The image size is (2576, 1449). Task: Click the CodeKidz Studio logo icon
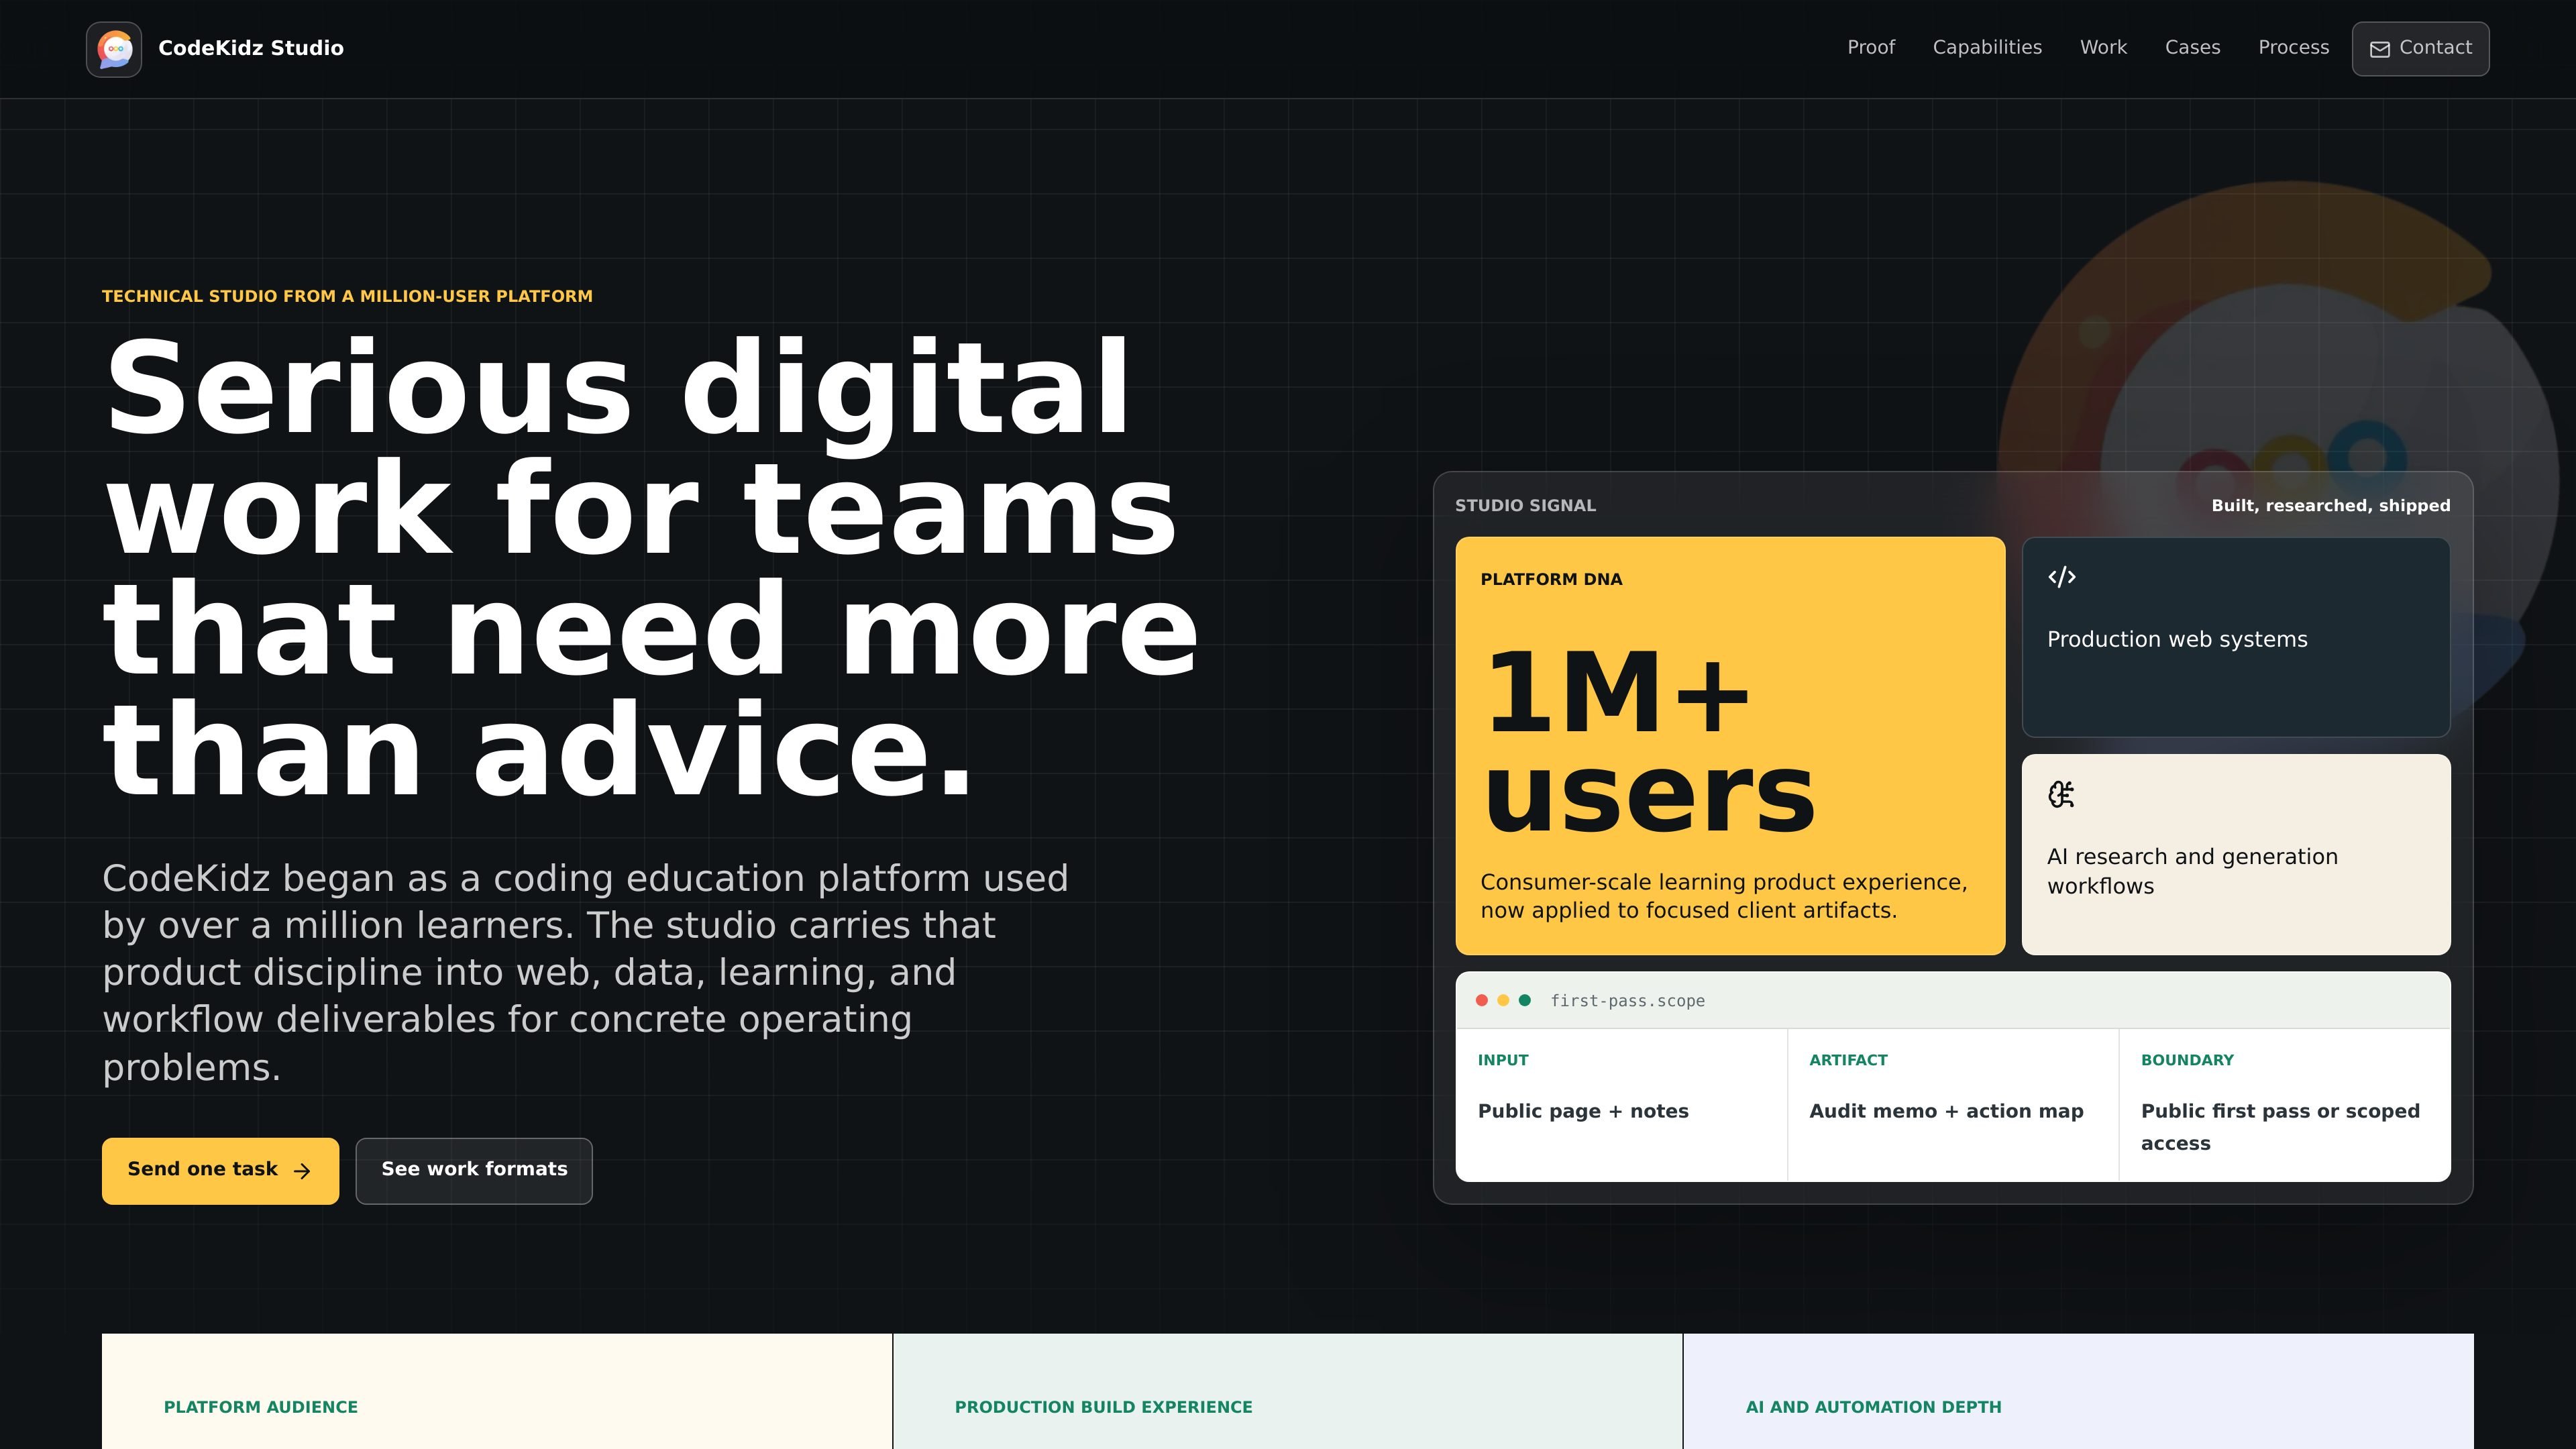pos(114,49)
